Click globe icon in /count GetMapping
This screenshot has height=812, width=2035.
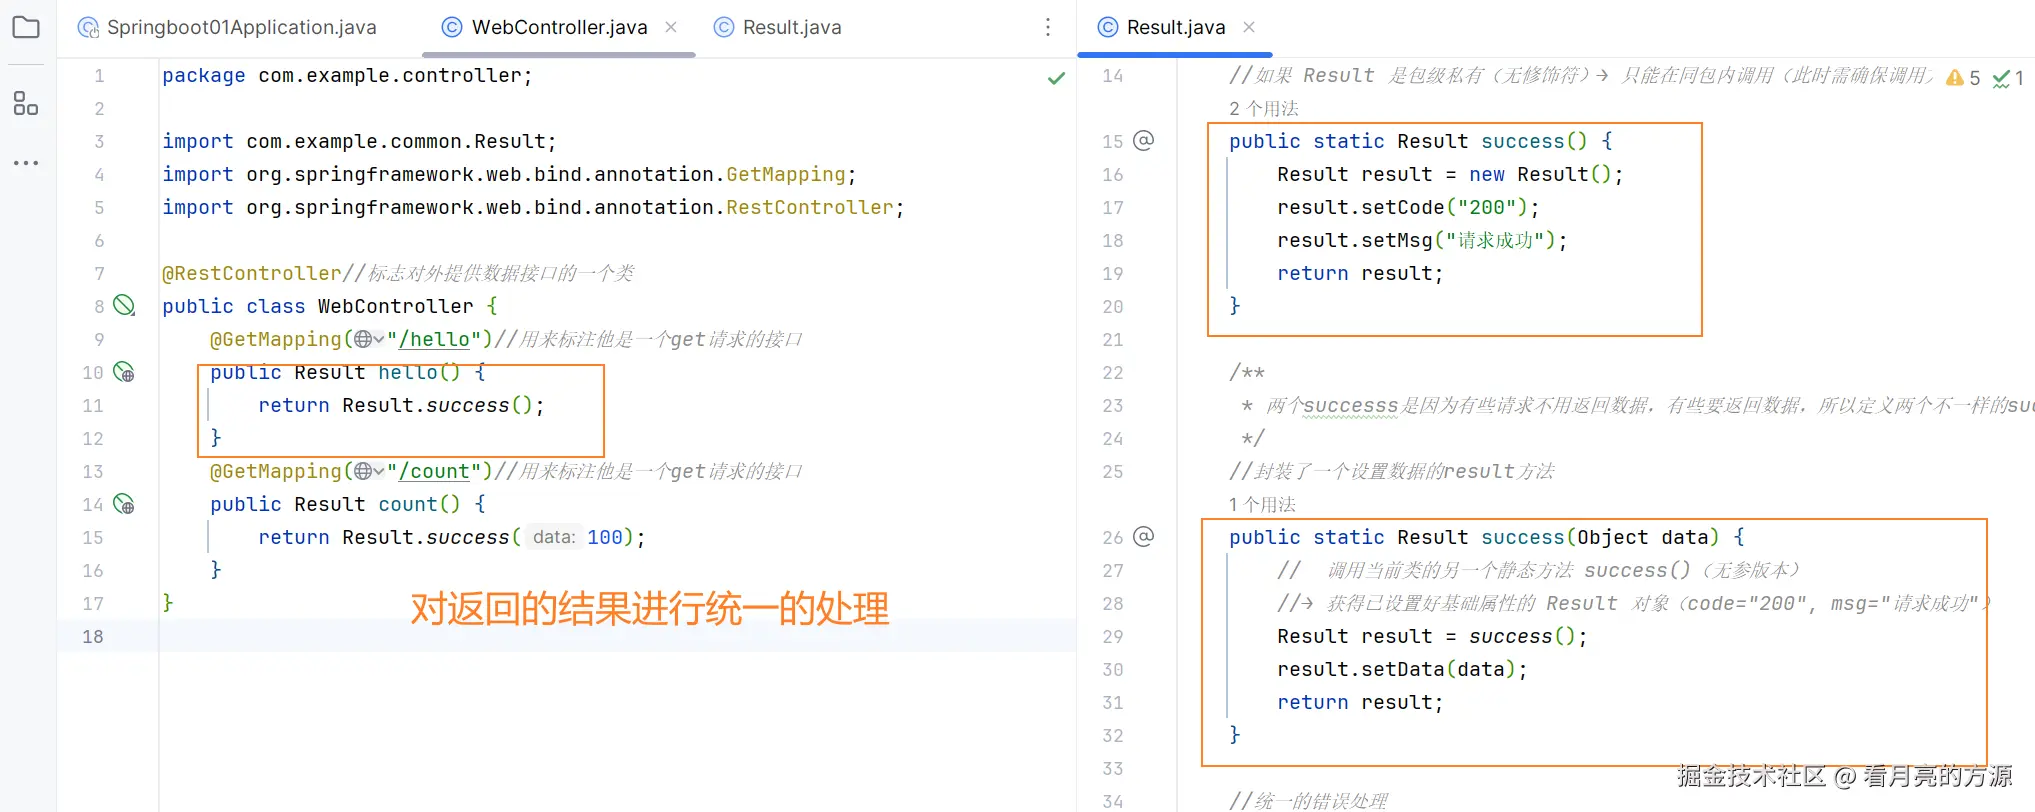click(363, 471)
